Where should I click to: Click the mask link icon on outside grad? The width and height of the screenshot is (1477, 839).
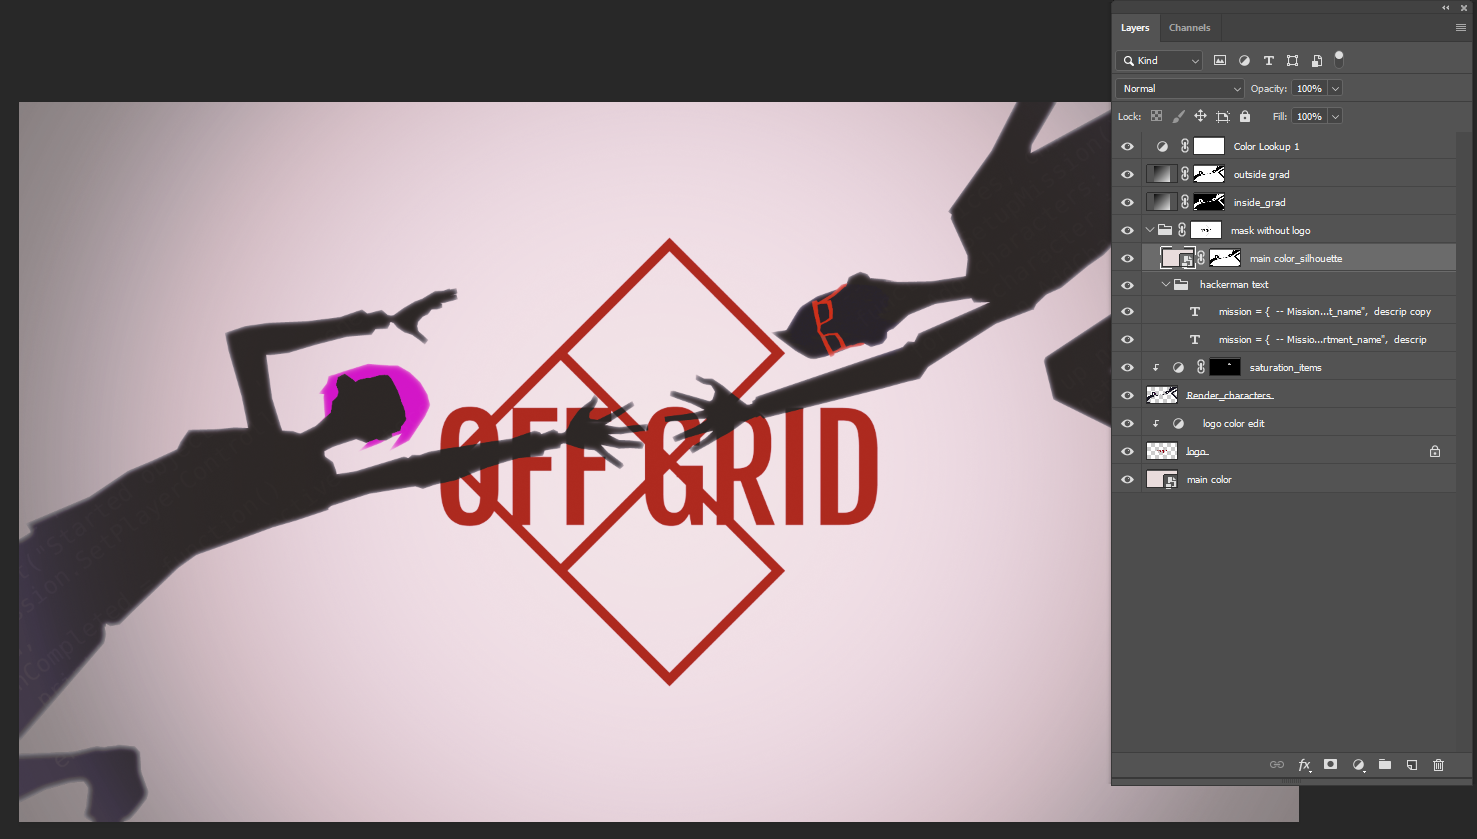(1185, 174)
